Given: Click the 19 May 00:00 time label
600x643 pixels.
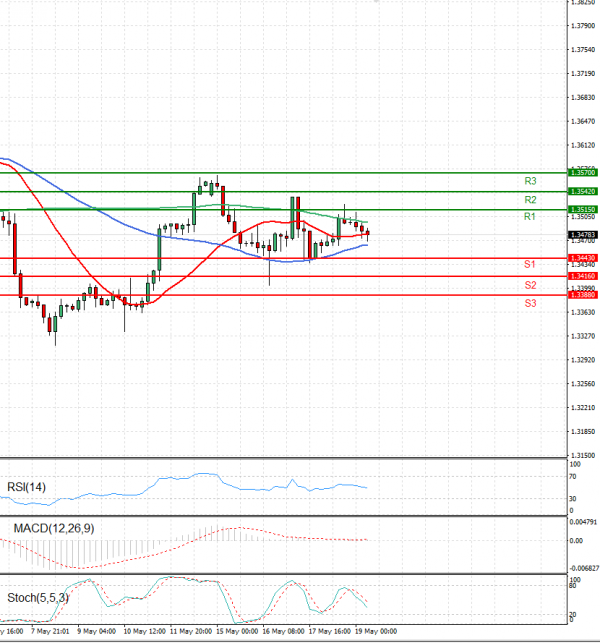Looking at the screenshot, I should 376,631.
